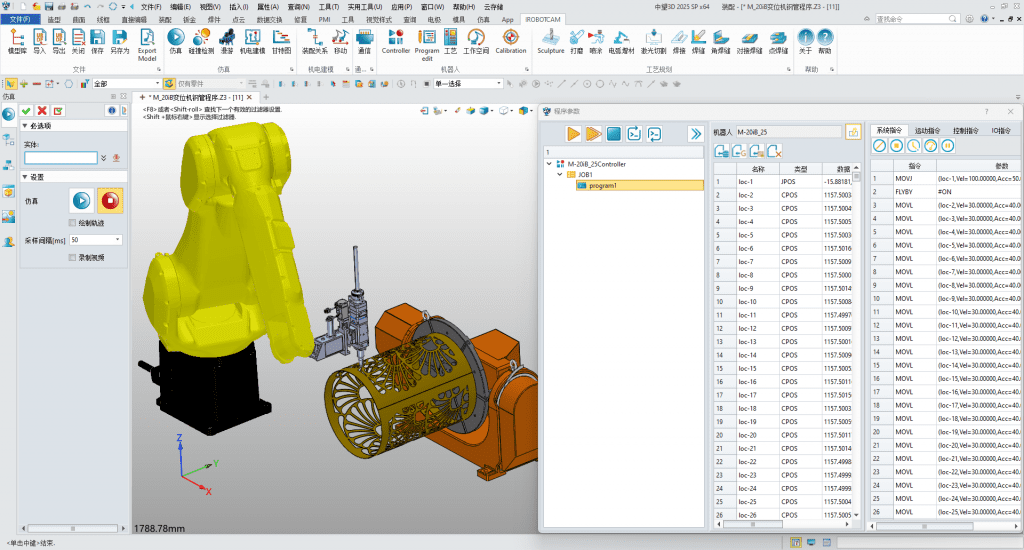
Task: Click the green checkmark confirm button
Action: [26, 110]
